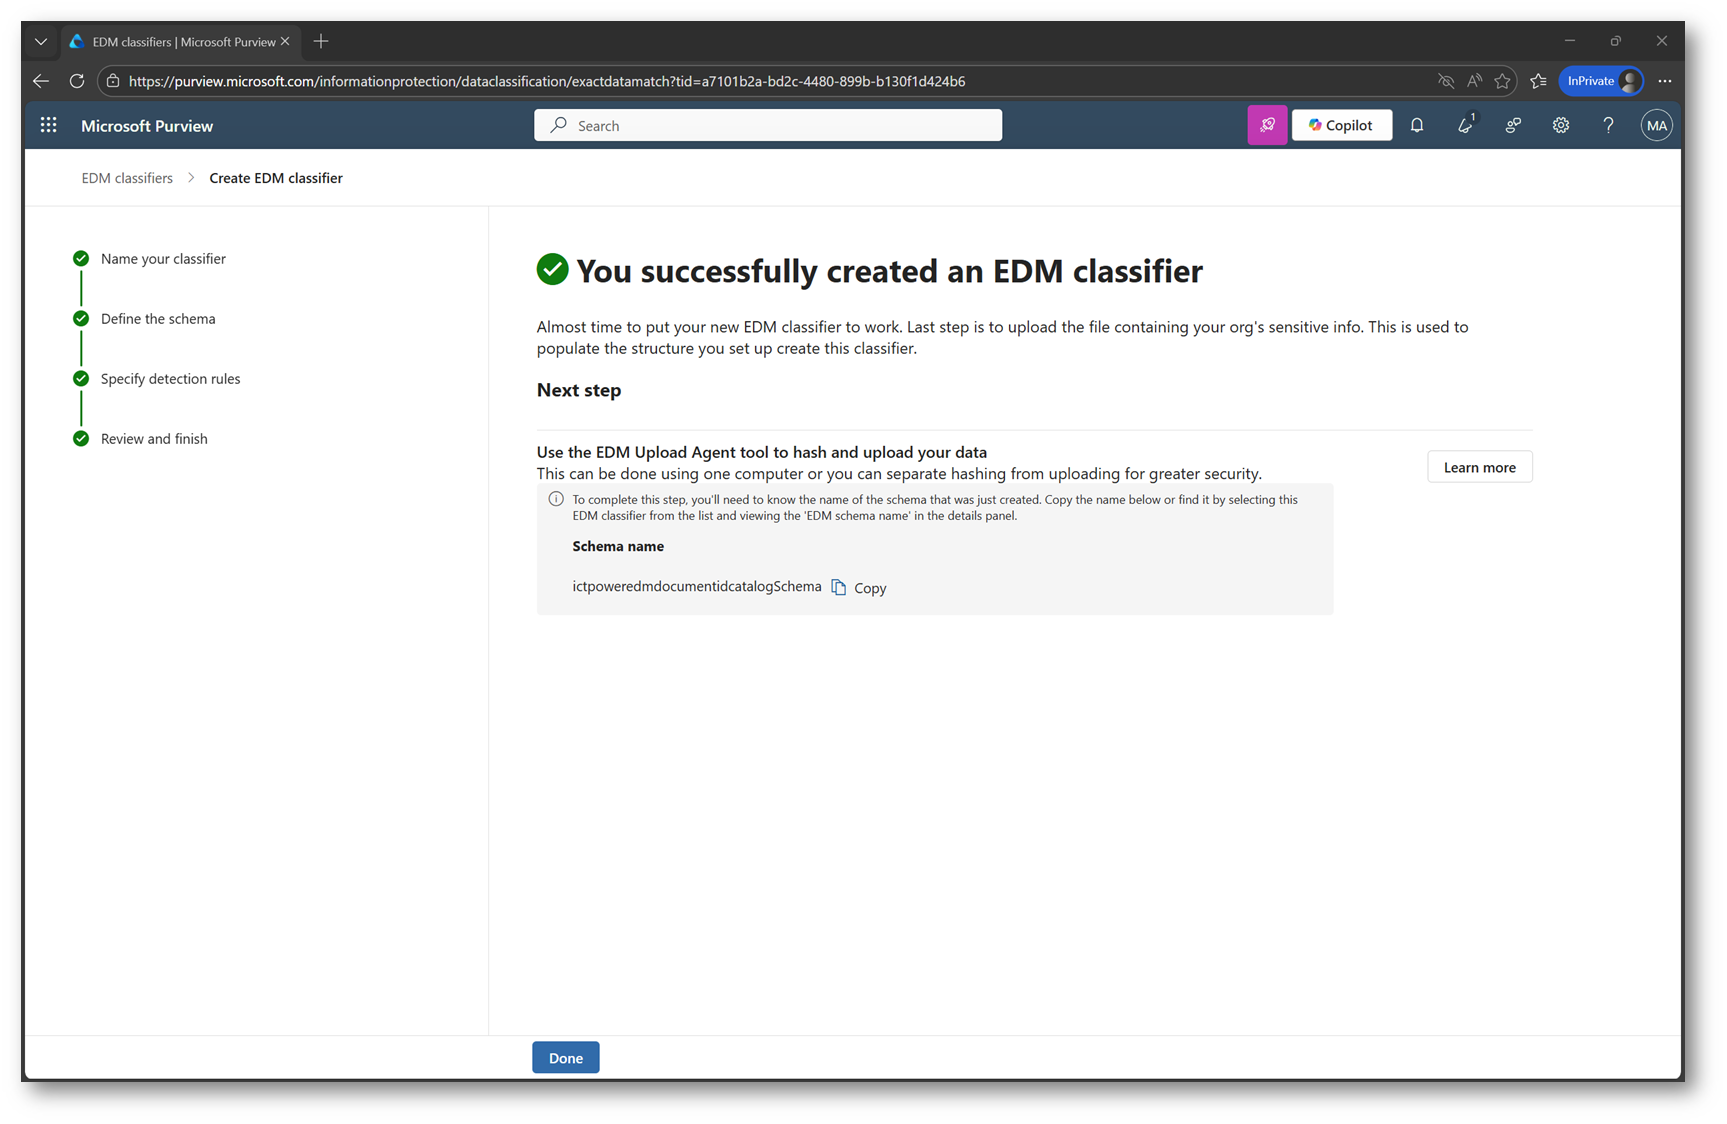Click the help question mark icon

(x=1608, y=125)
